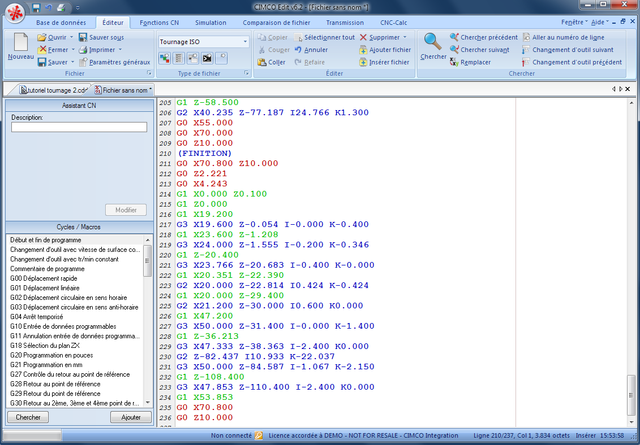The height and width of the screenshot is (445, 640).
Task: Select G28 Retour au point de référence
Action: tap(55, 384)
